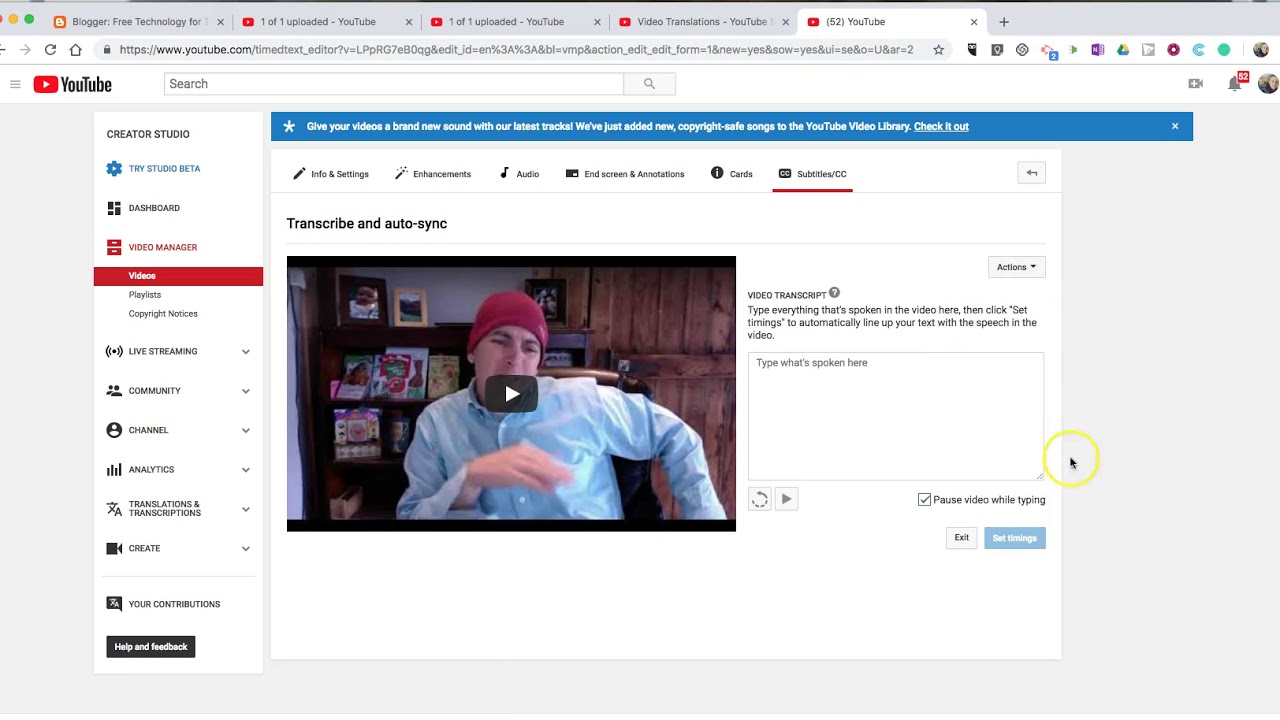Screen dimensions: 1280x720
Task: Uncheck Pause video while typing
Action: click(924, 499)
